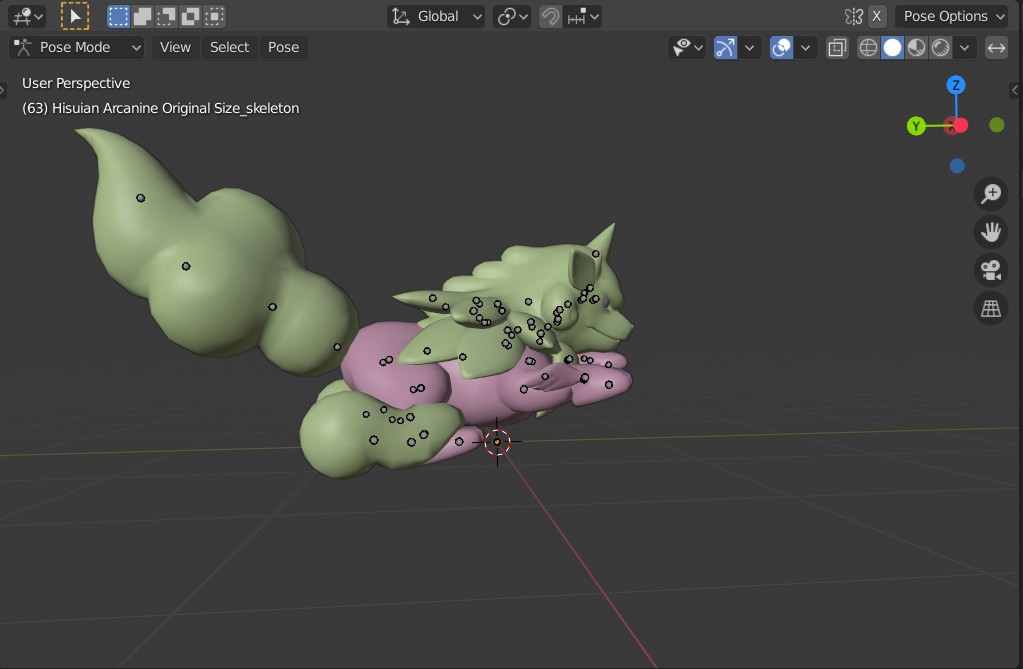Image resolution: width=1023 pixels, height=669 pixels.
Task: Expand the right sidebar with the edge arrow
Action: [x=1015, y=90]
